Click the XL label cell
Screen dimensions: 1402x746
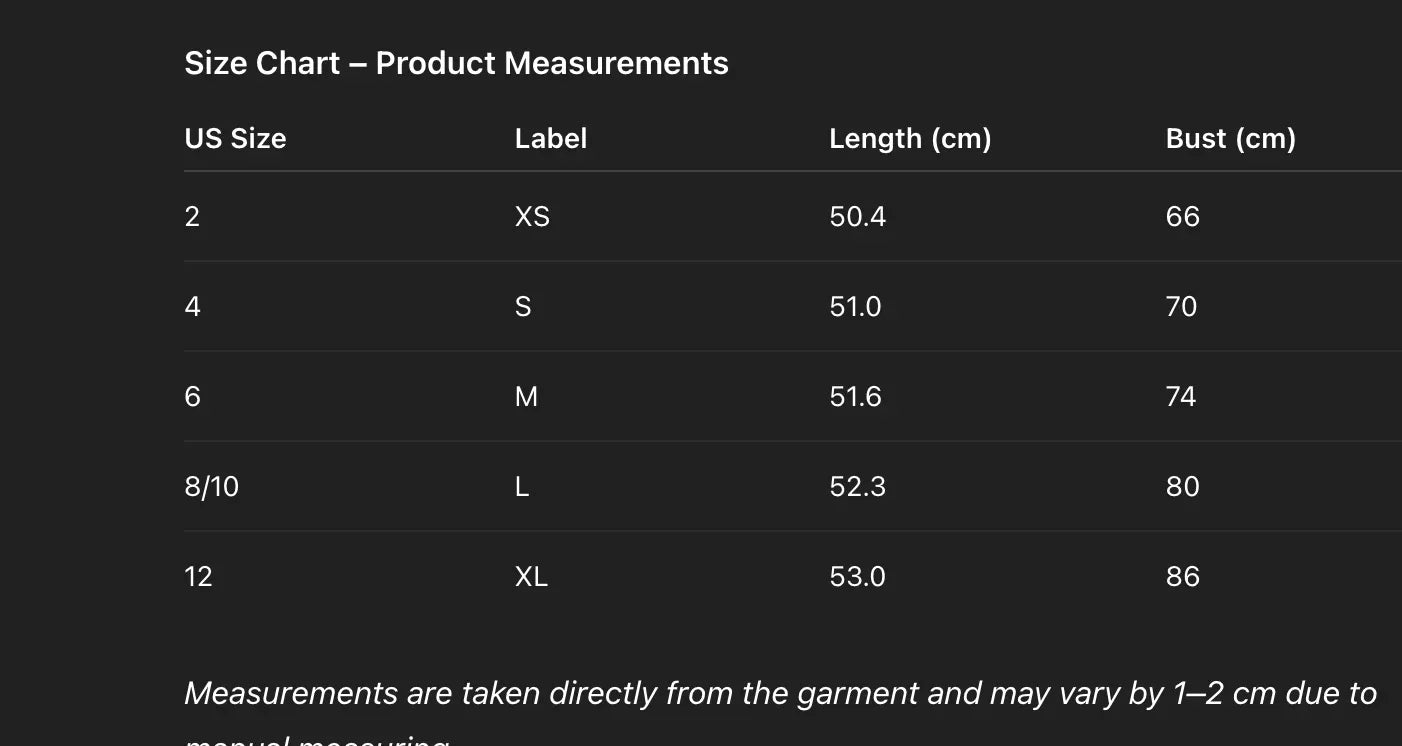(531, 577)
